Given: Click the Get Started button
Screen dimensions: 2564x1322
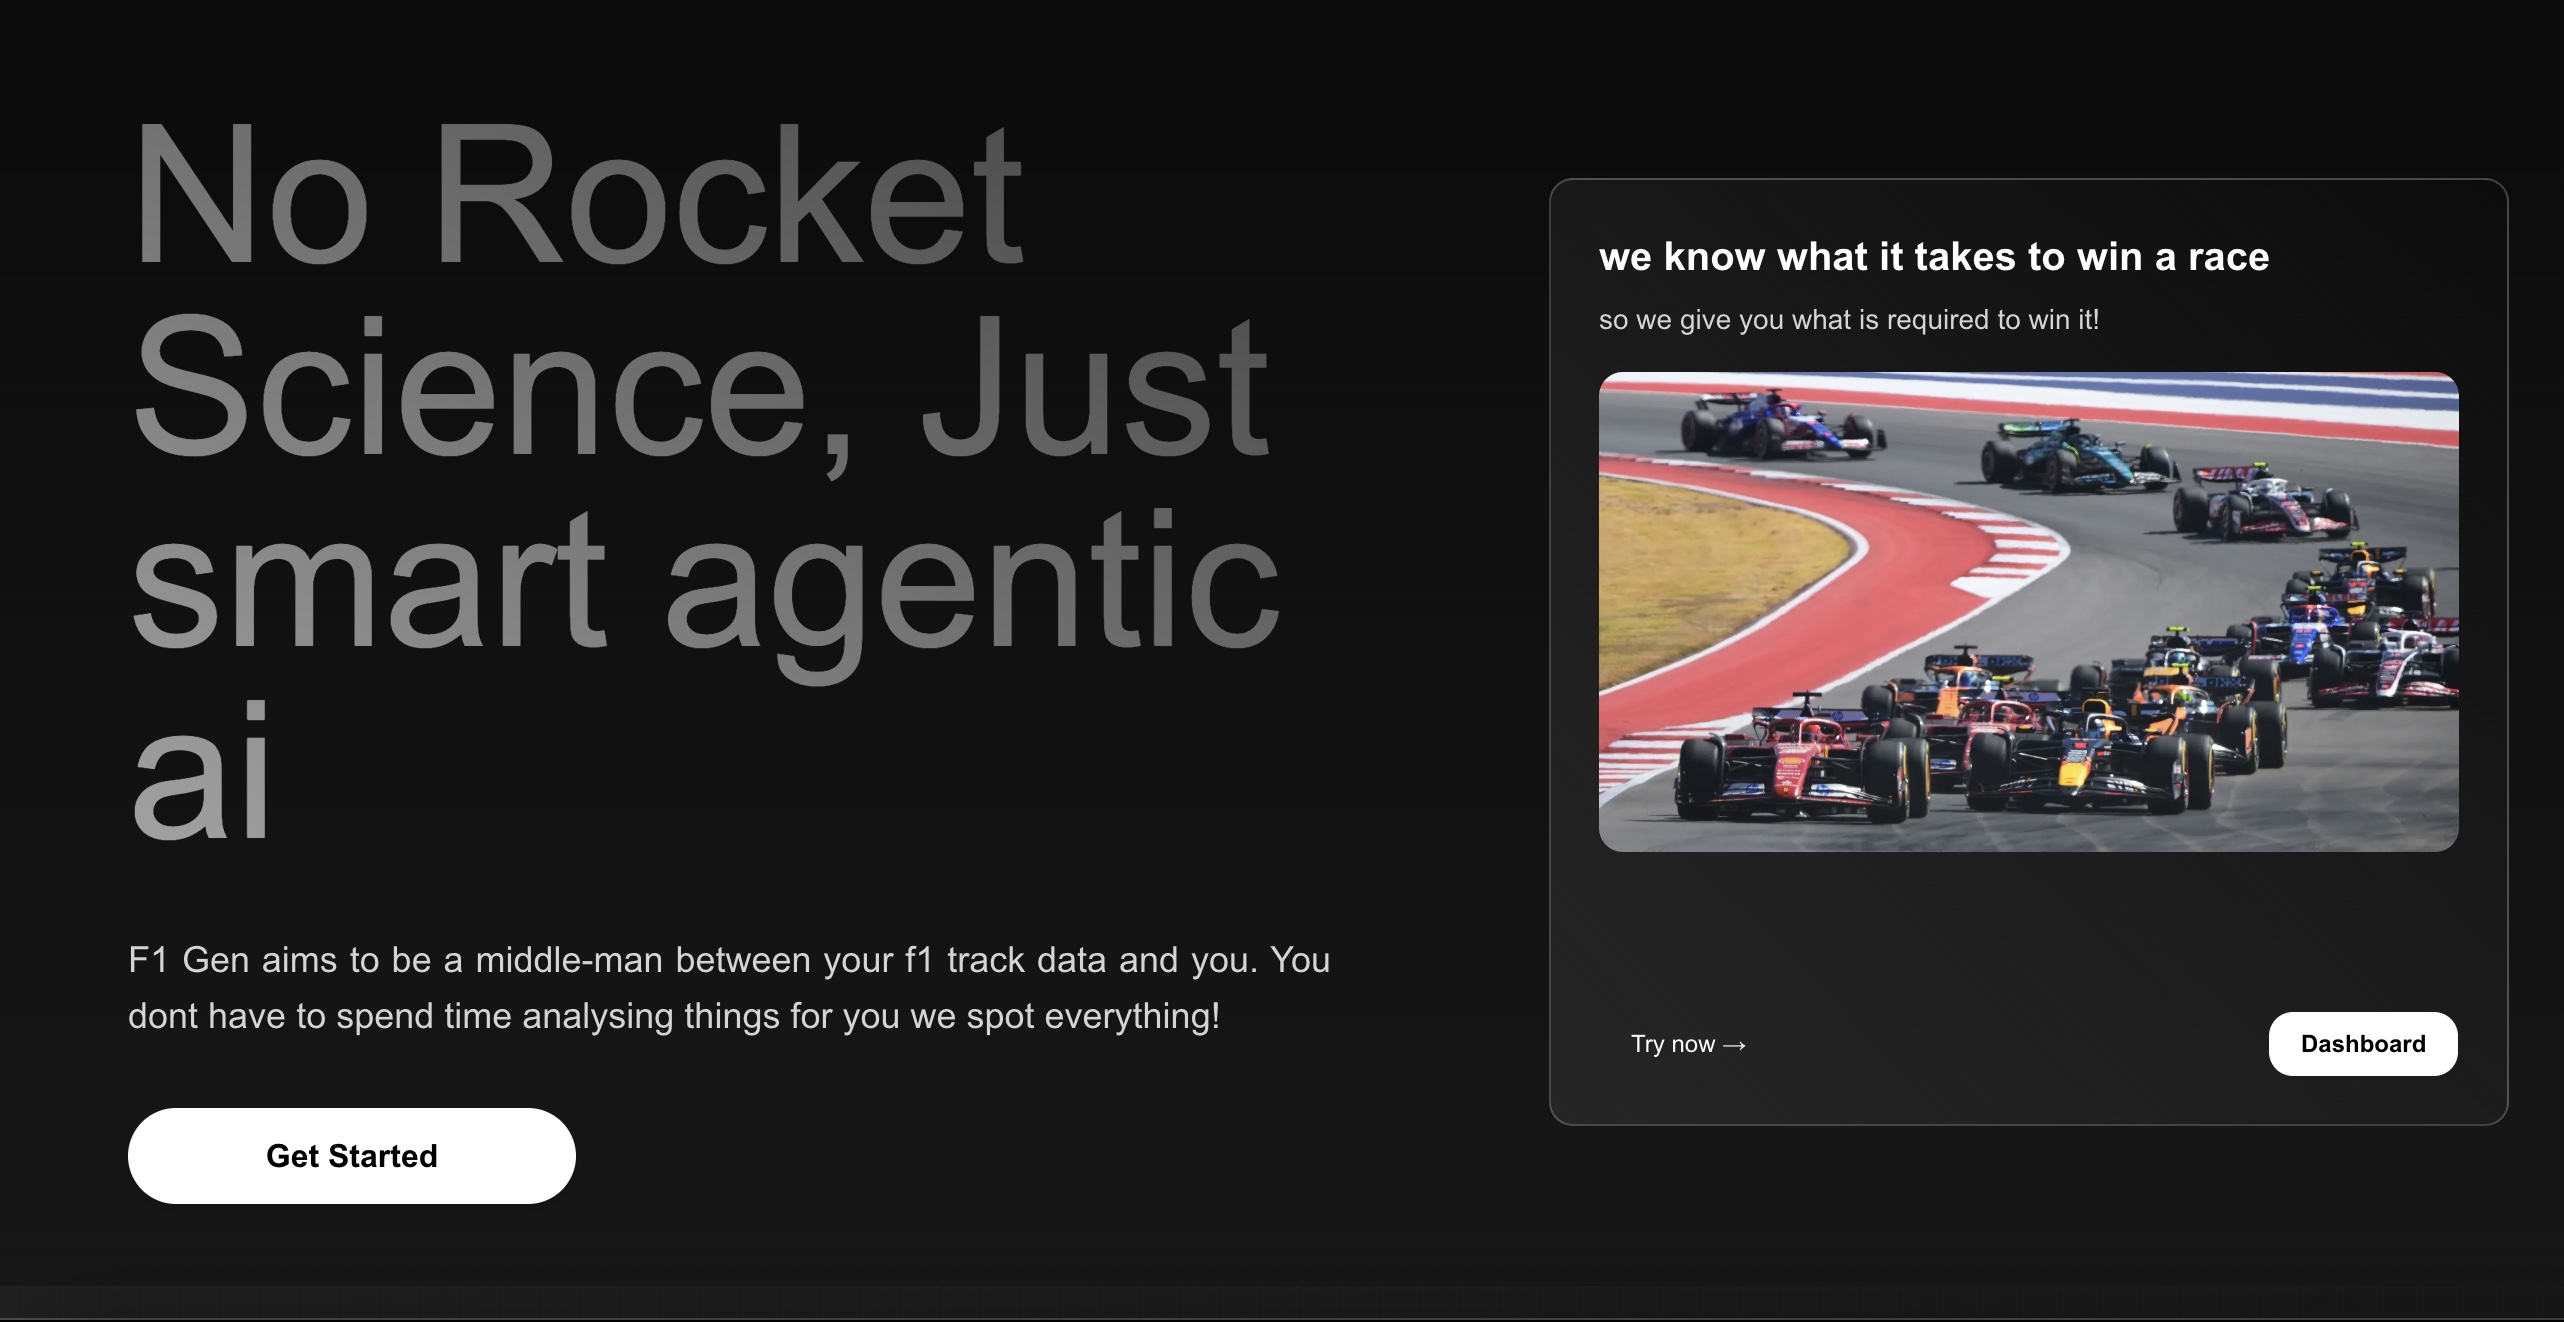Looking at the screenshot, I should click(351, 1155).
